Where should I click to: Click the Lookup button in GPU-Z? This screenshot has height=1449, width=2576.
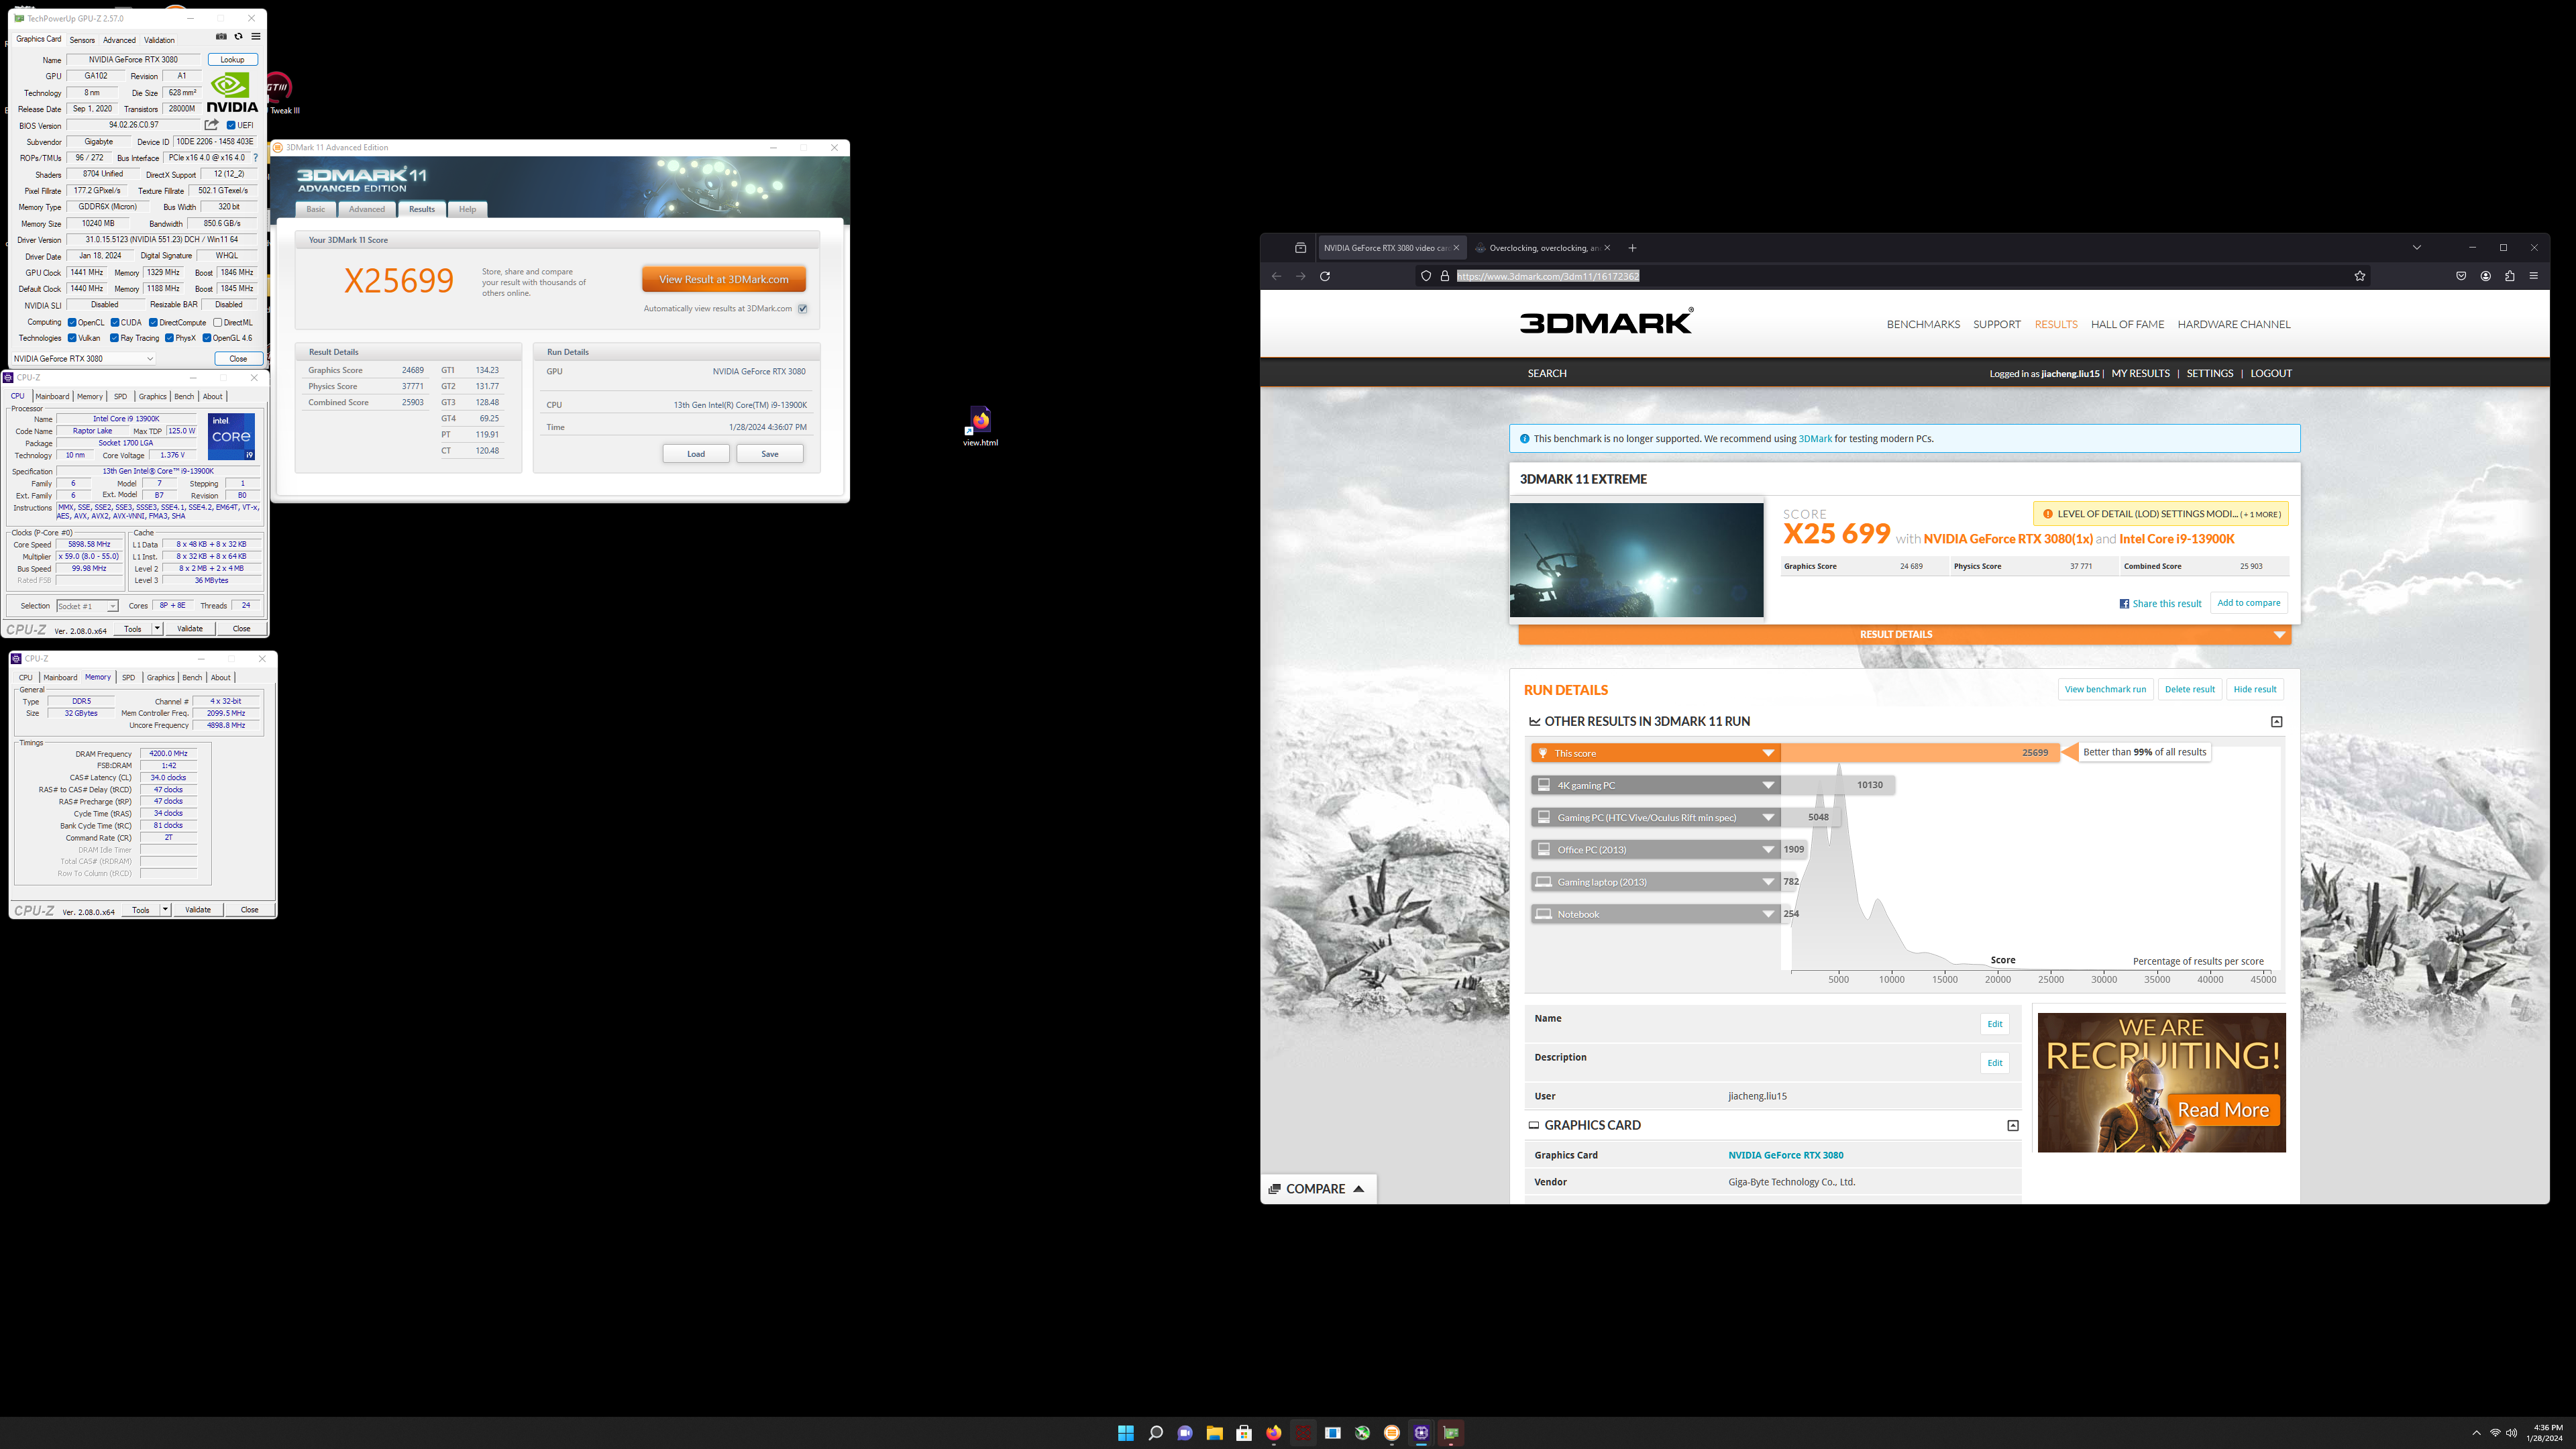coord(232,60)
